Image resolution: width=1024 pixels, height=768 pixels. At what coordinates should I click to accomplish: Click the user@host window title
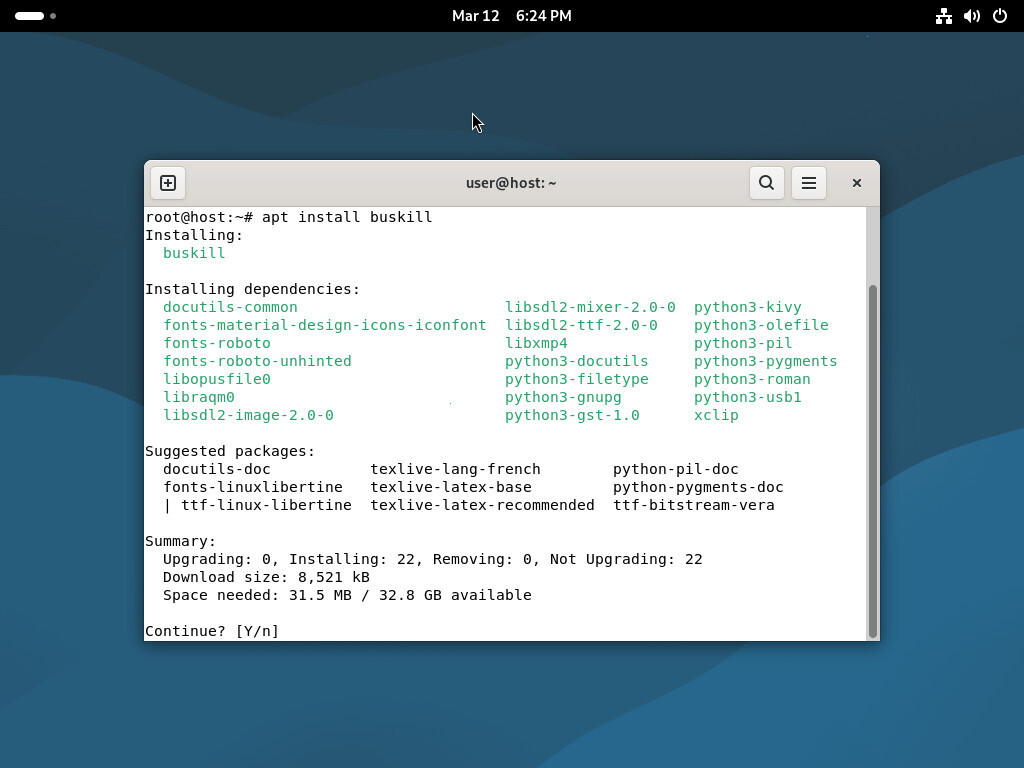(x=511, y=183)
